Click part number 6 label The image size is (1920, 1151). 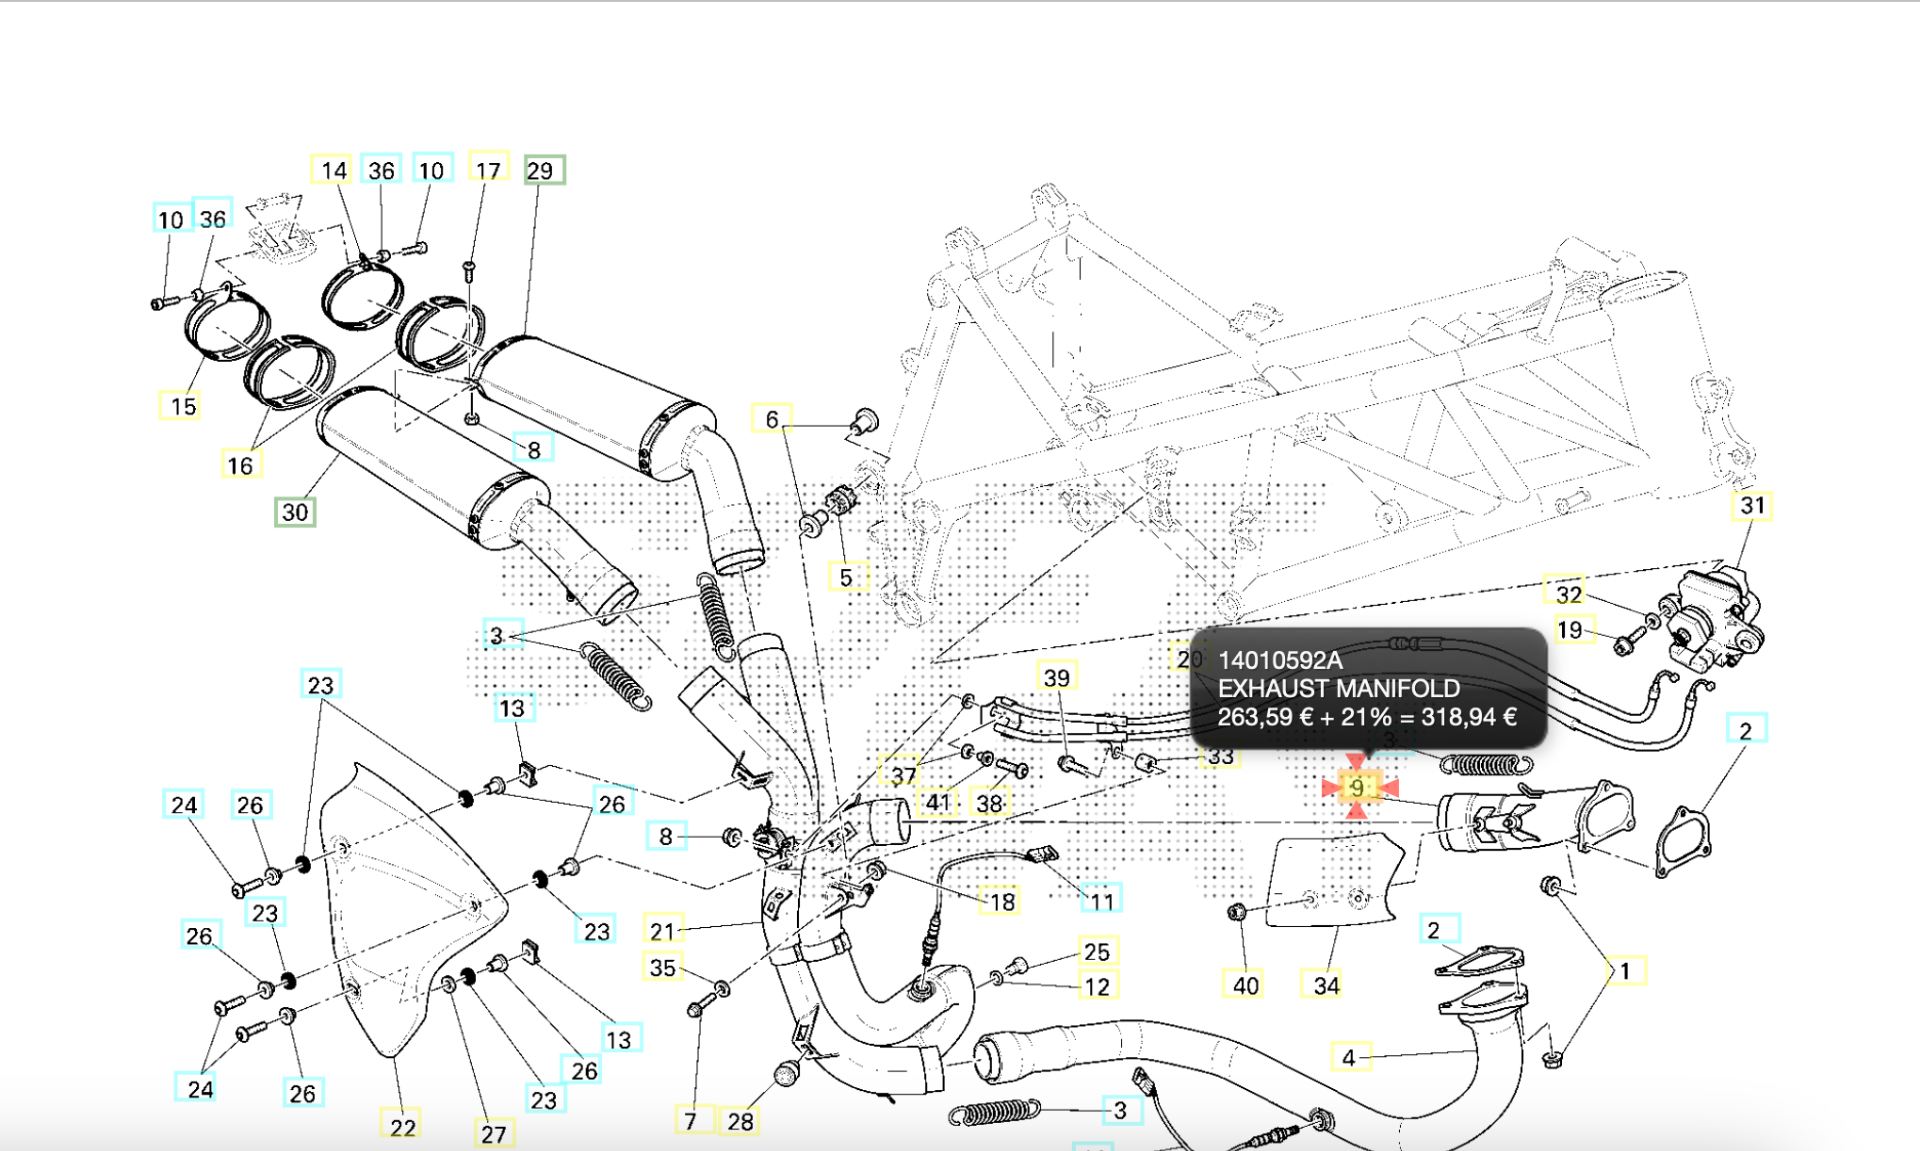[771, 419]
